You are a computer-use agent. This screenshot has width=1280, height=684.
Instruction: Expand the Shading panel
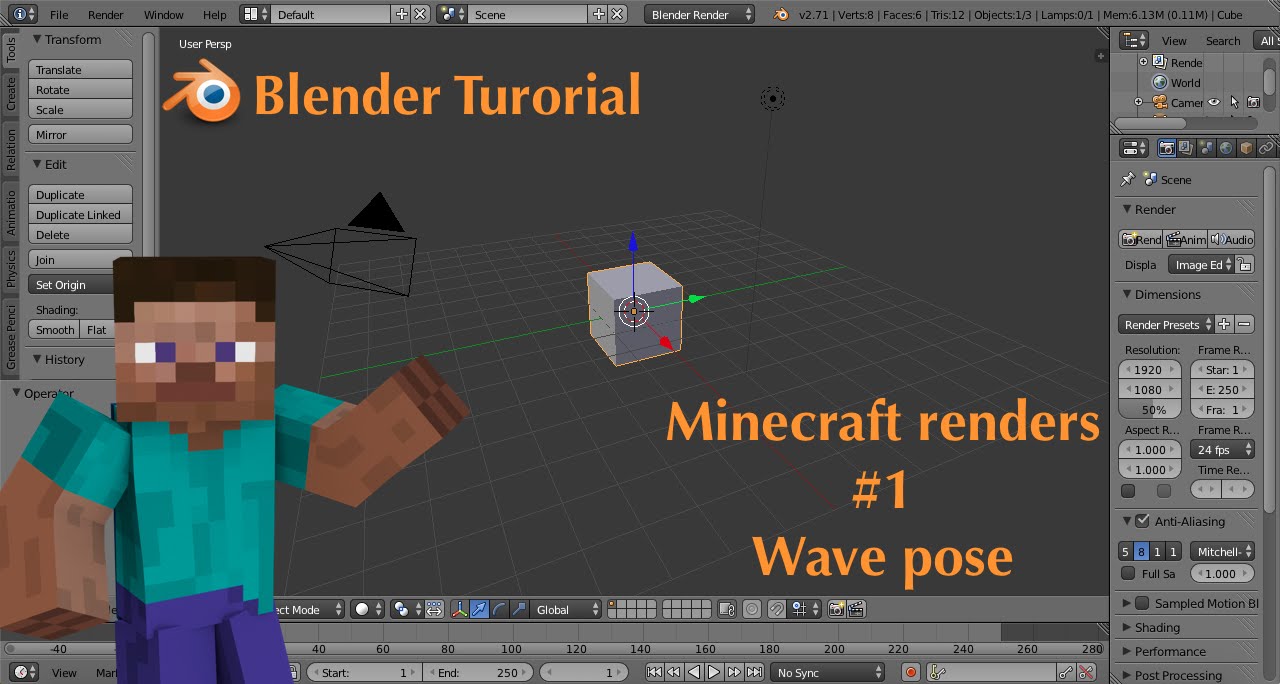(x=1156, y=627)
